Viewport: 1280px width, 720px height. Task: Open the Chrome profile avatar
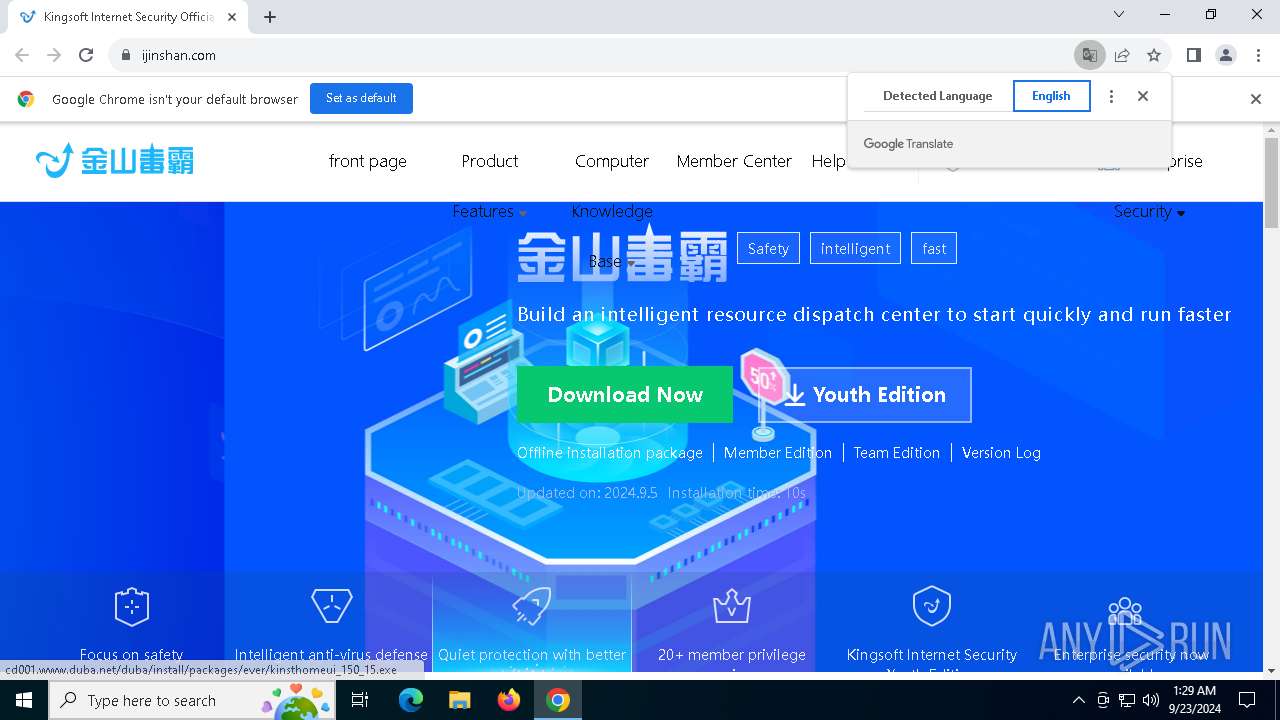tap(1226, 55)
